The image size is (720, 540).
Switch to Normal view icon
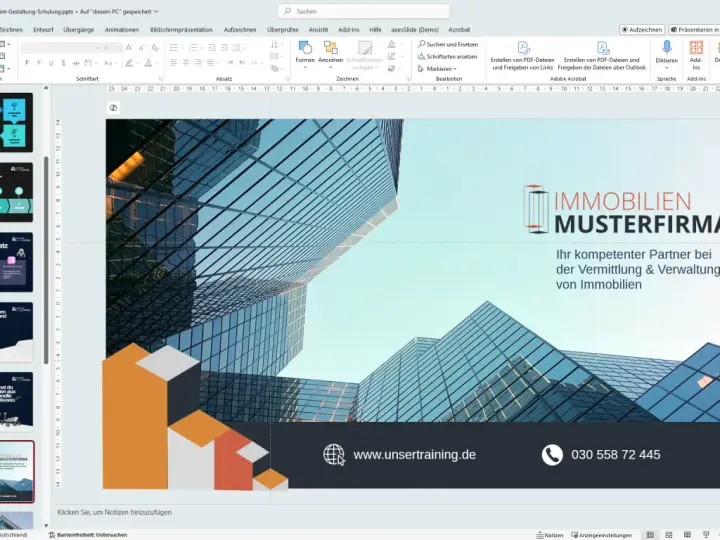[x=650, y=535]
